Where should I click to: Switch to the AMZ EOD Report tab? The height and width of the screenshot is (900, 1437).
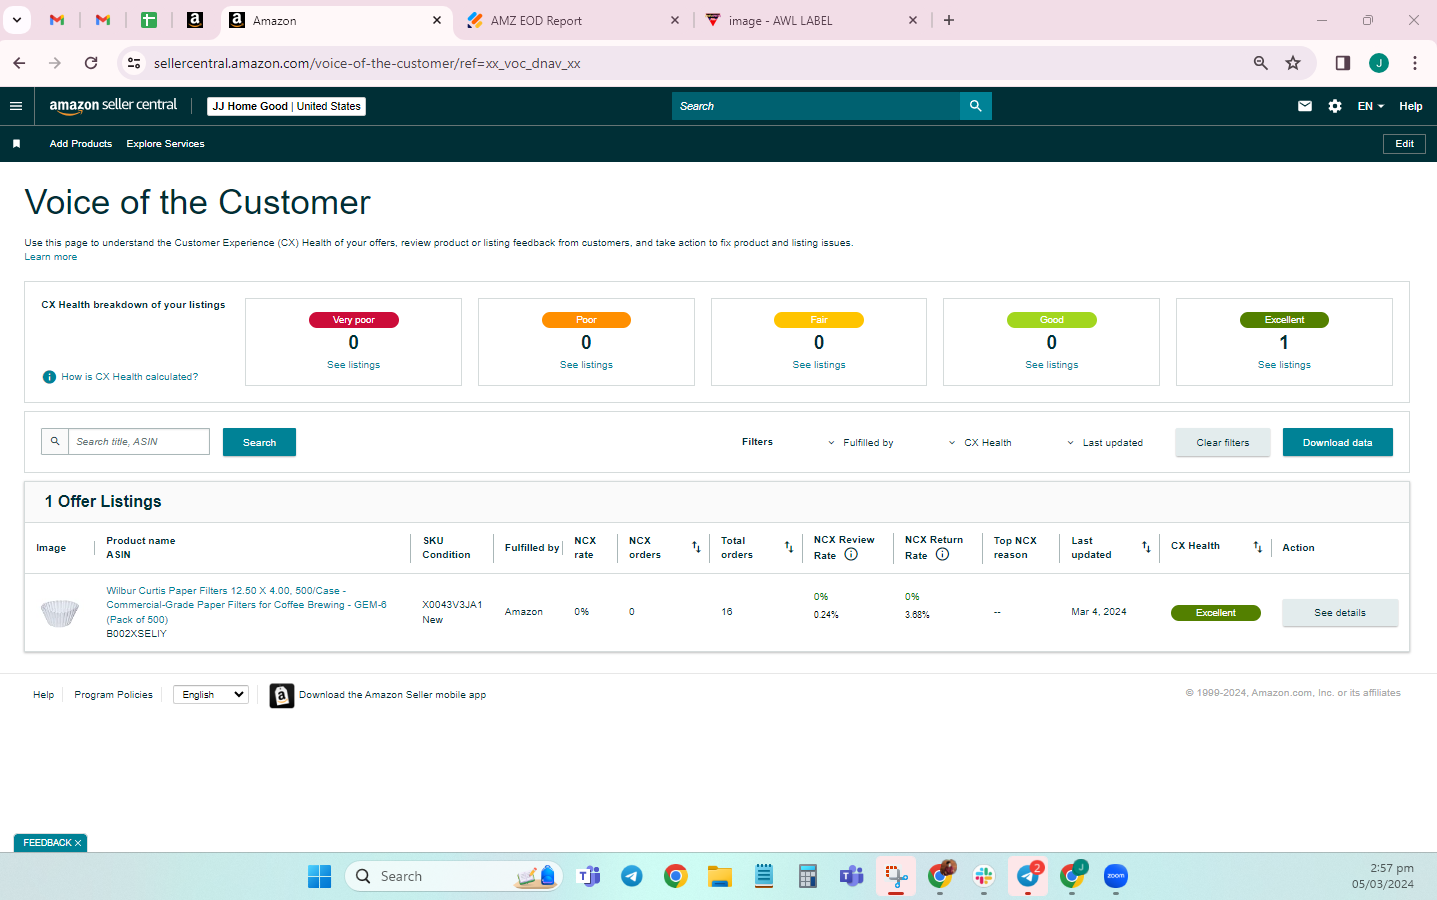click(x=573, y=21)
